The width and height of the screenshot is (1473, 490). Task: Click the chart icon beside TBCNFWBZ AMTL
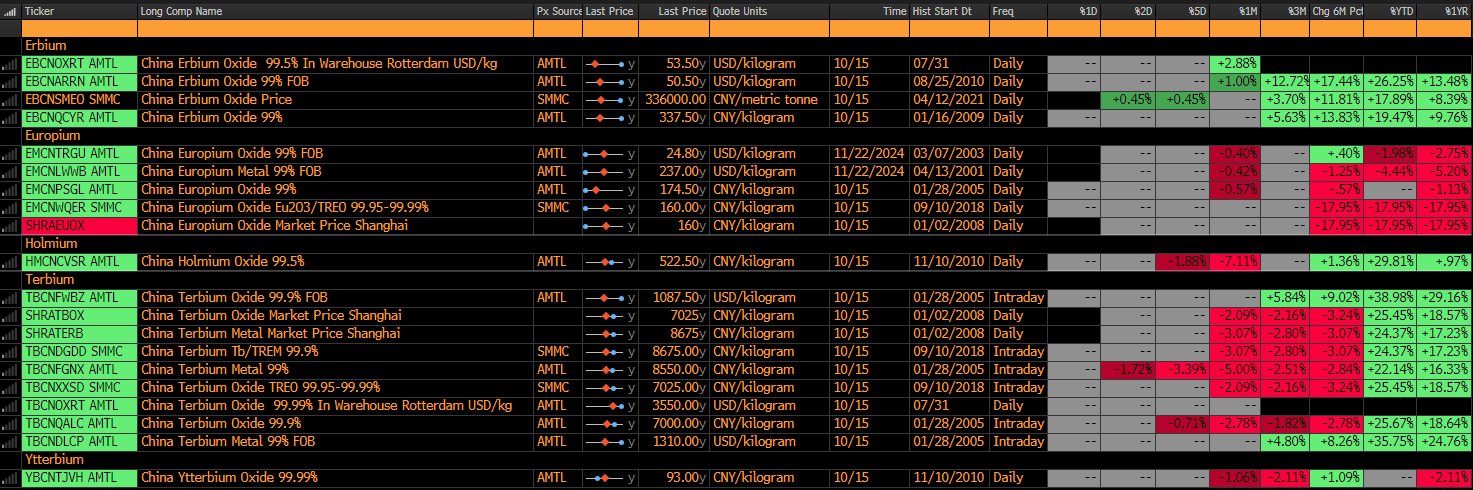[x=11, y=298]
